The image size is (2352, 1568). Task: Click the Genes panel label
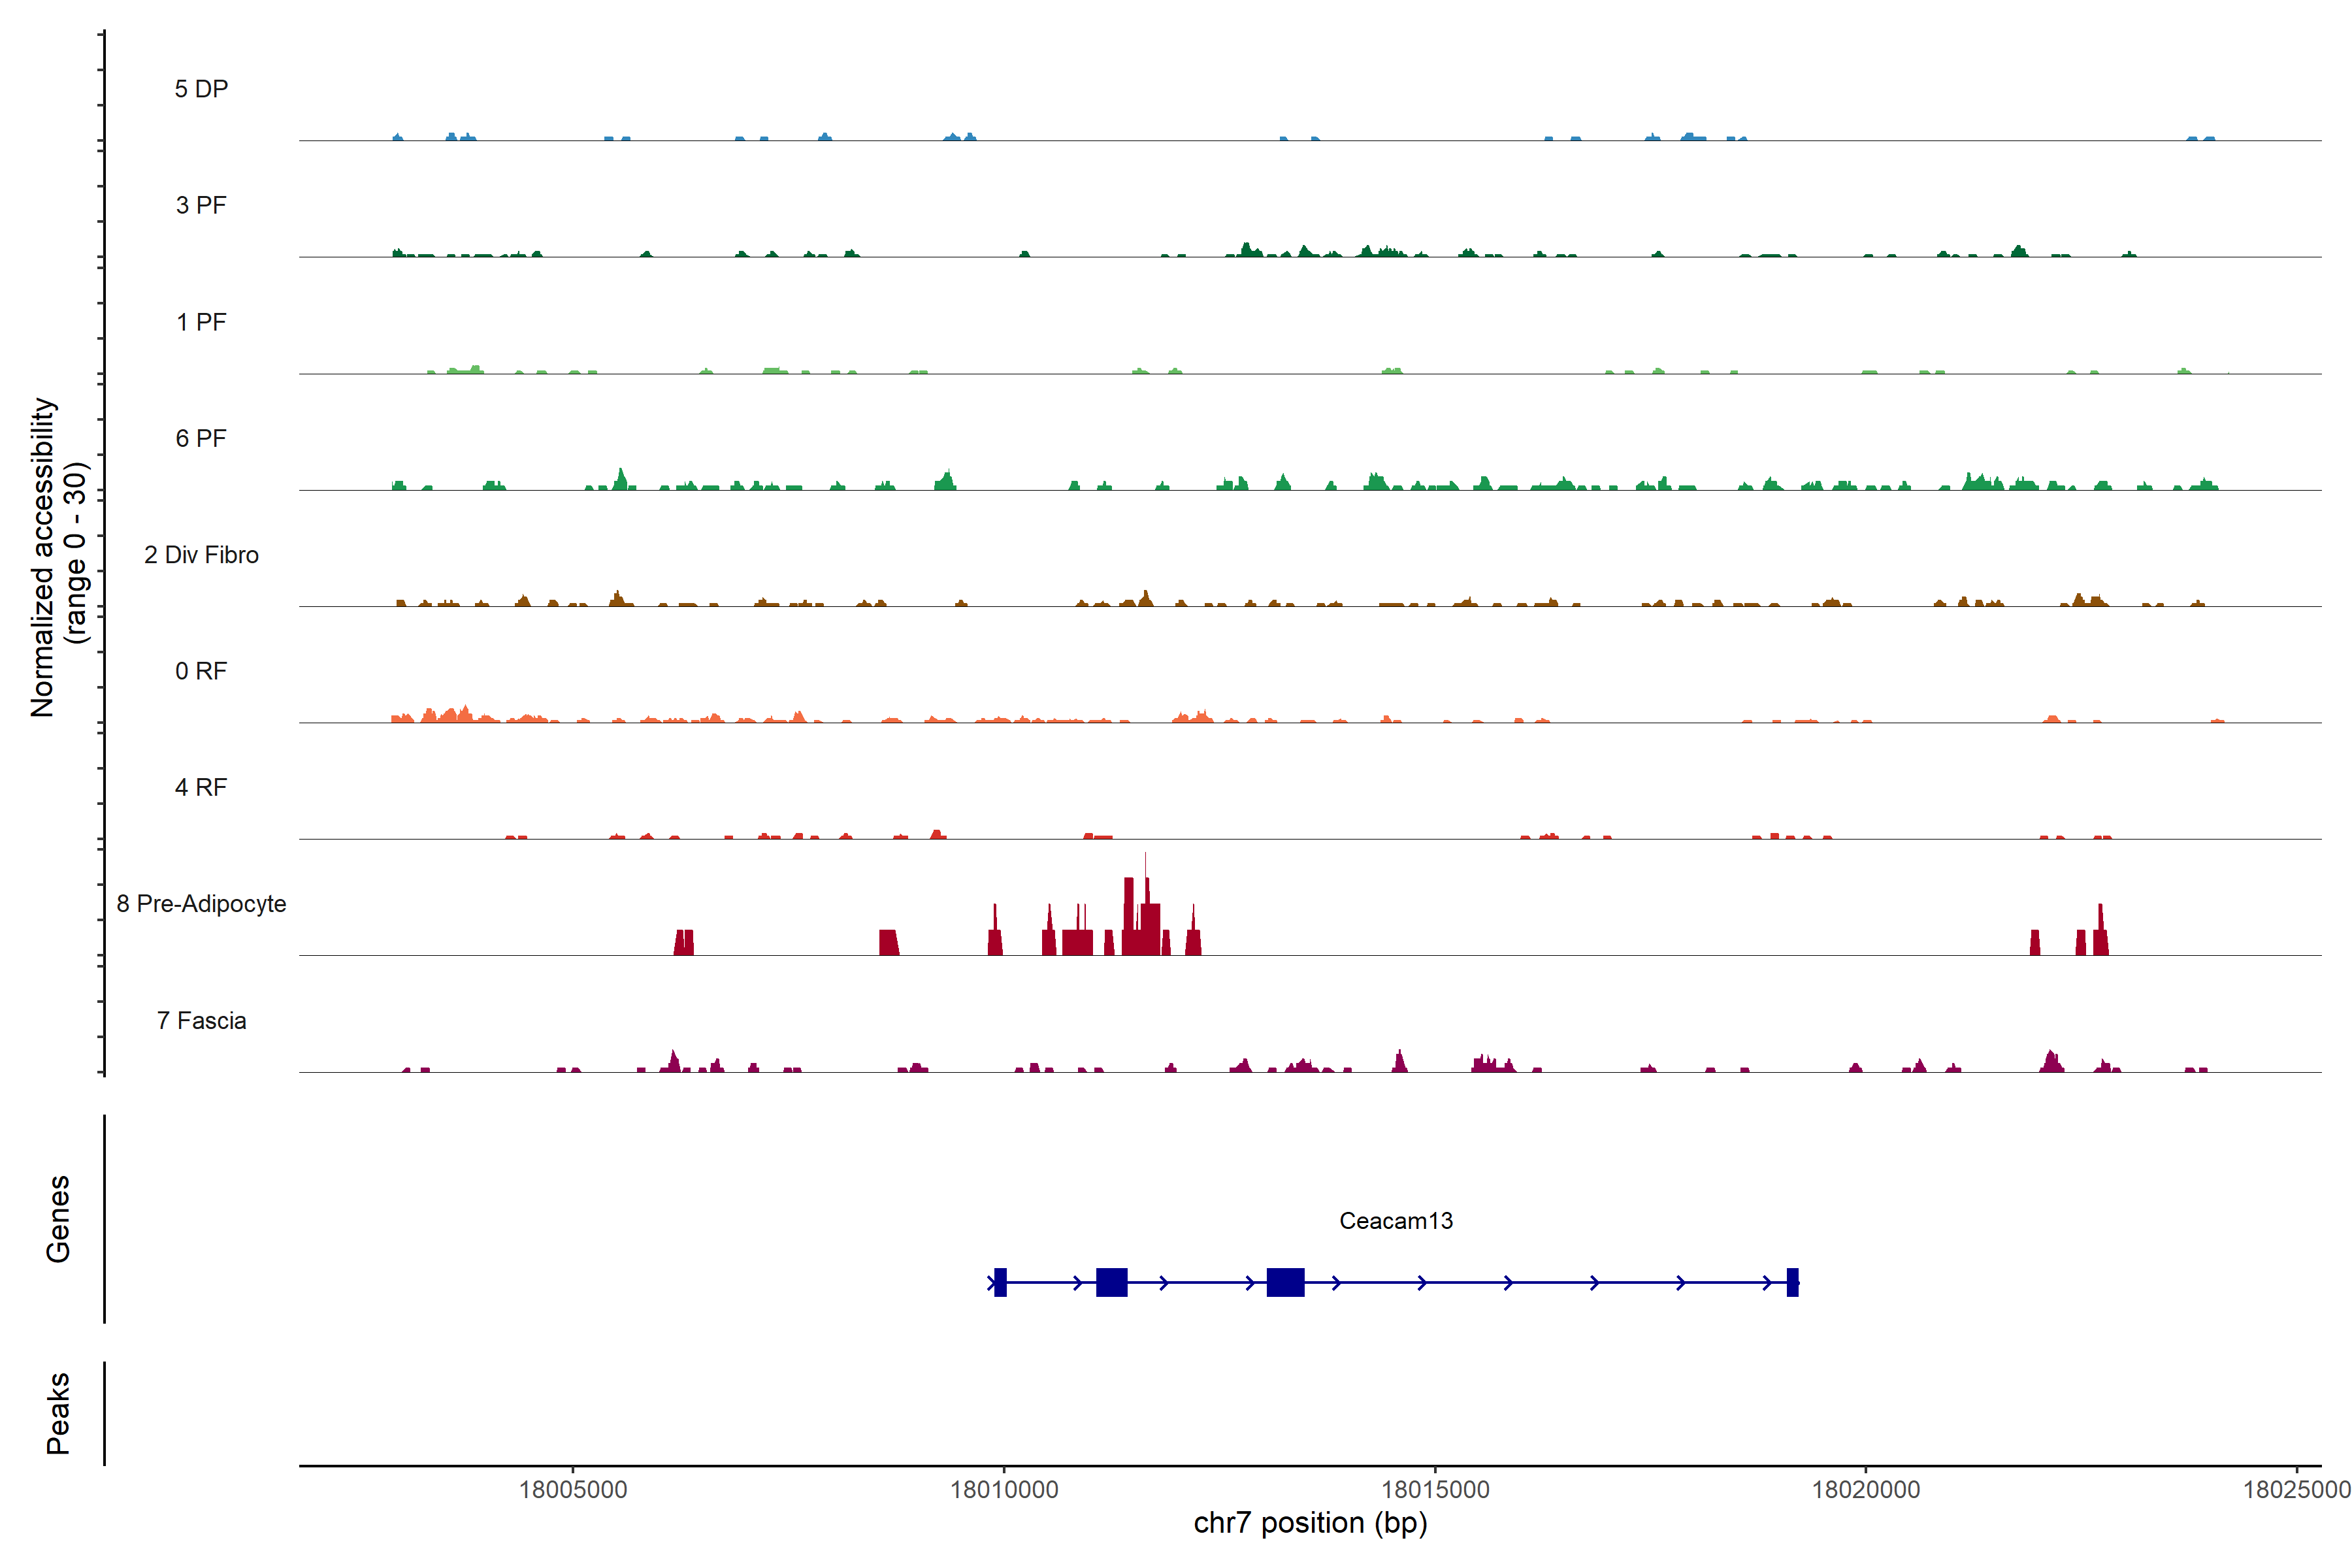[58, 1218]
